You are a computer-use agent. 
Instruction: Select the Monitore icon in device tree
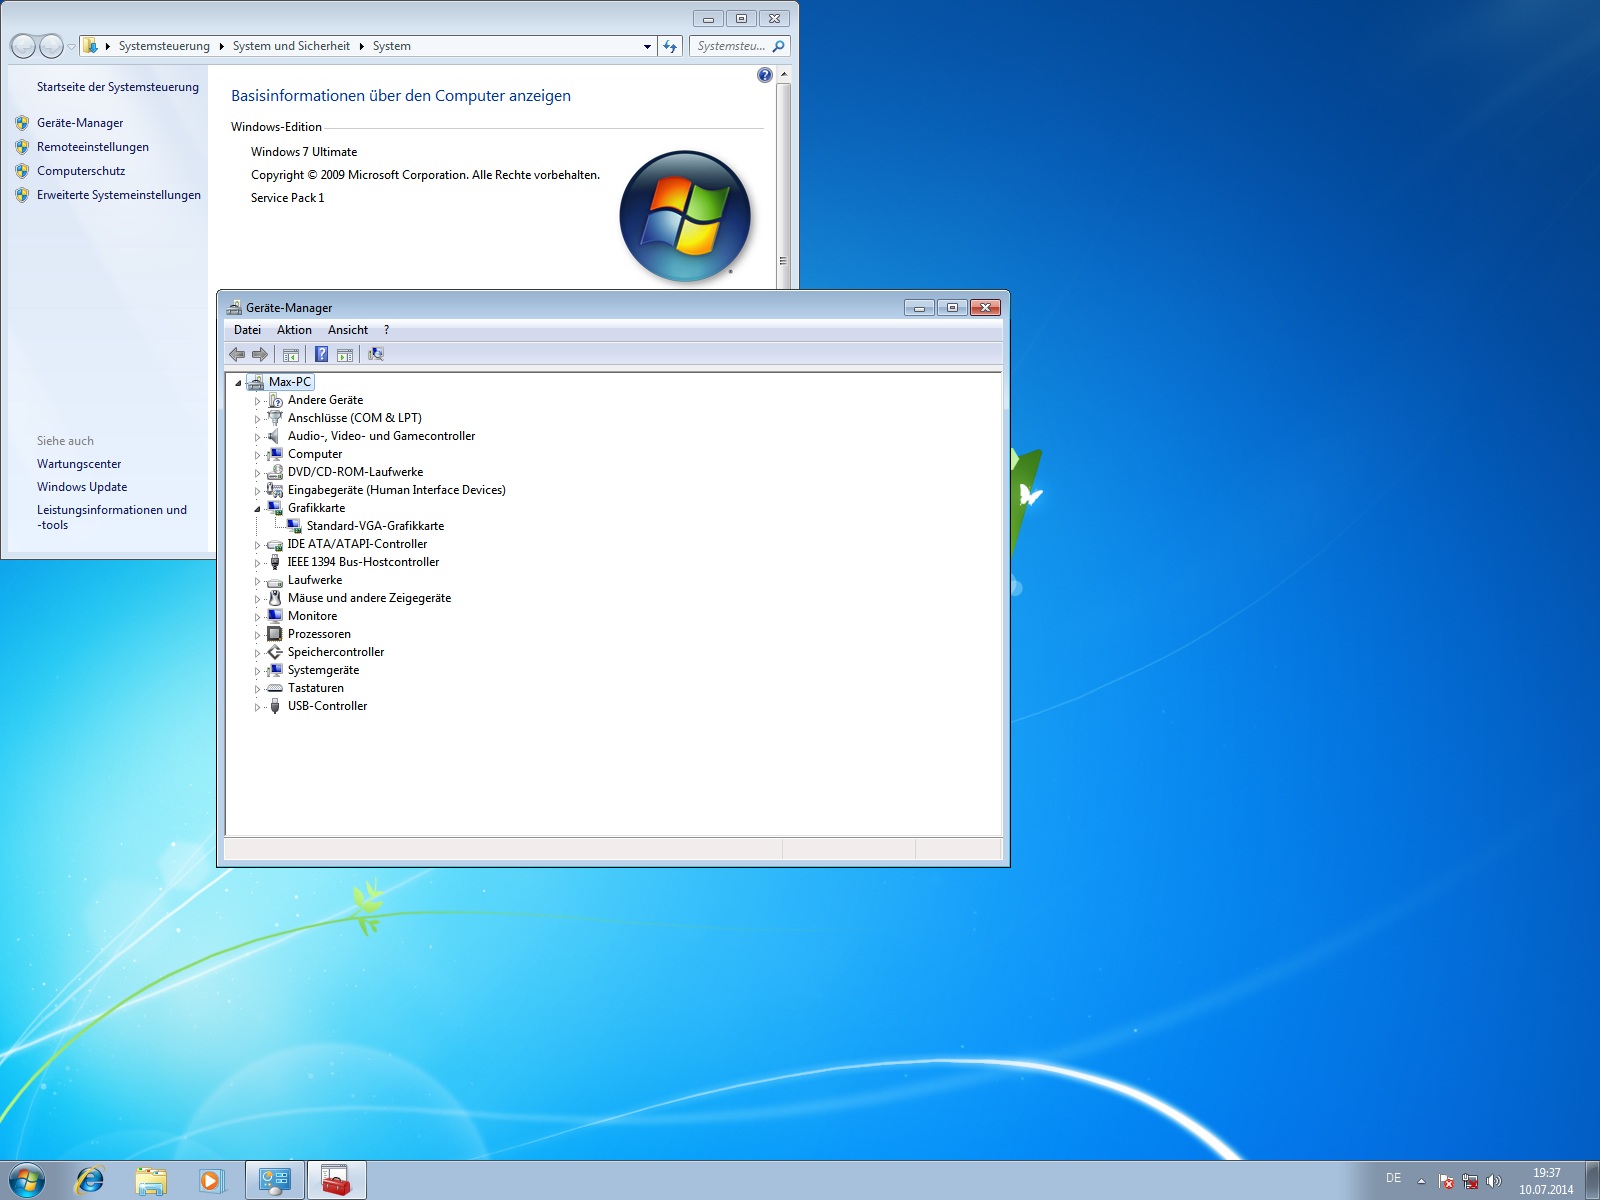275,616
